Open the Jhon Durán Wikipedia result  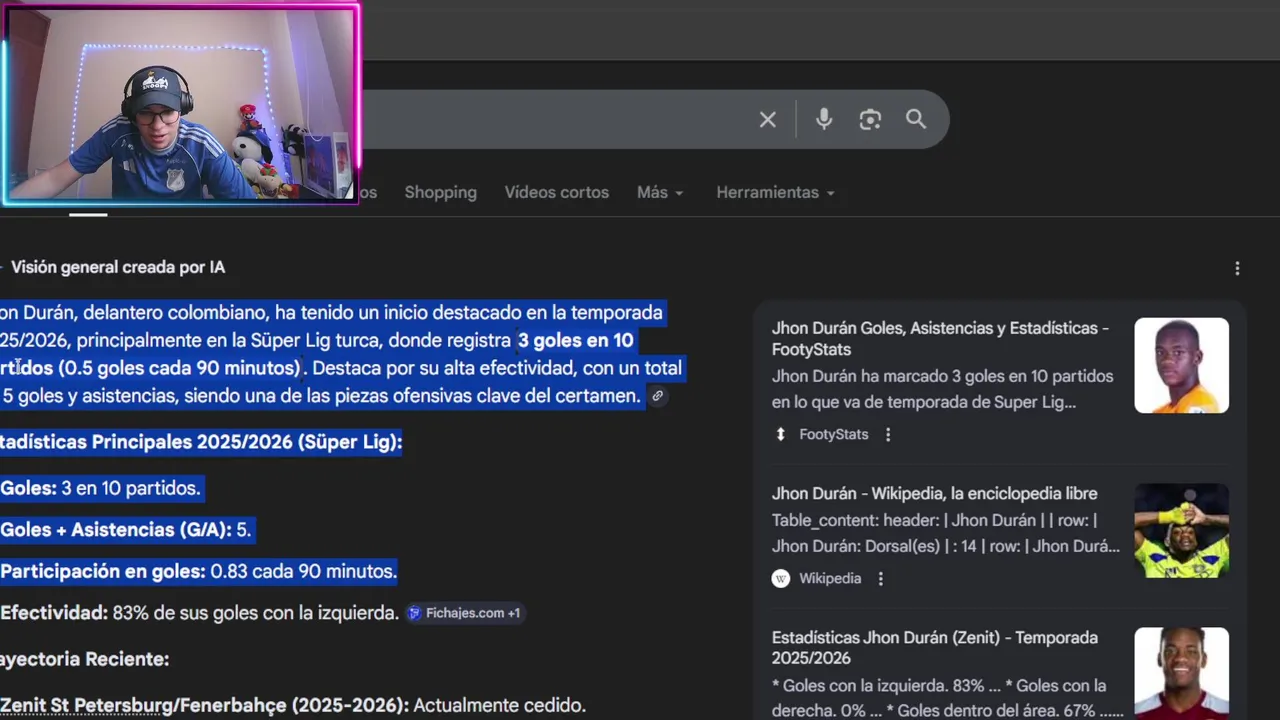click(934, 493)
